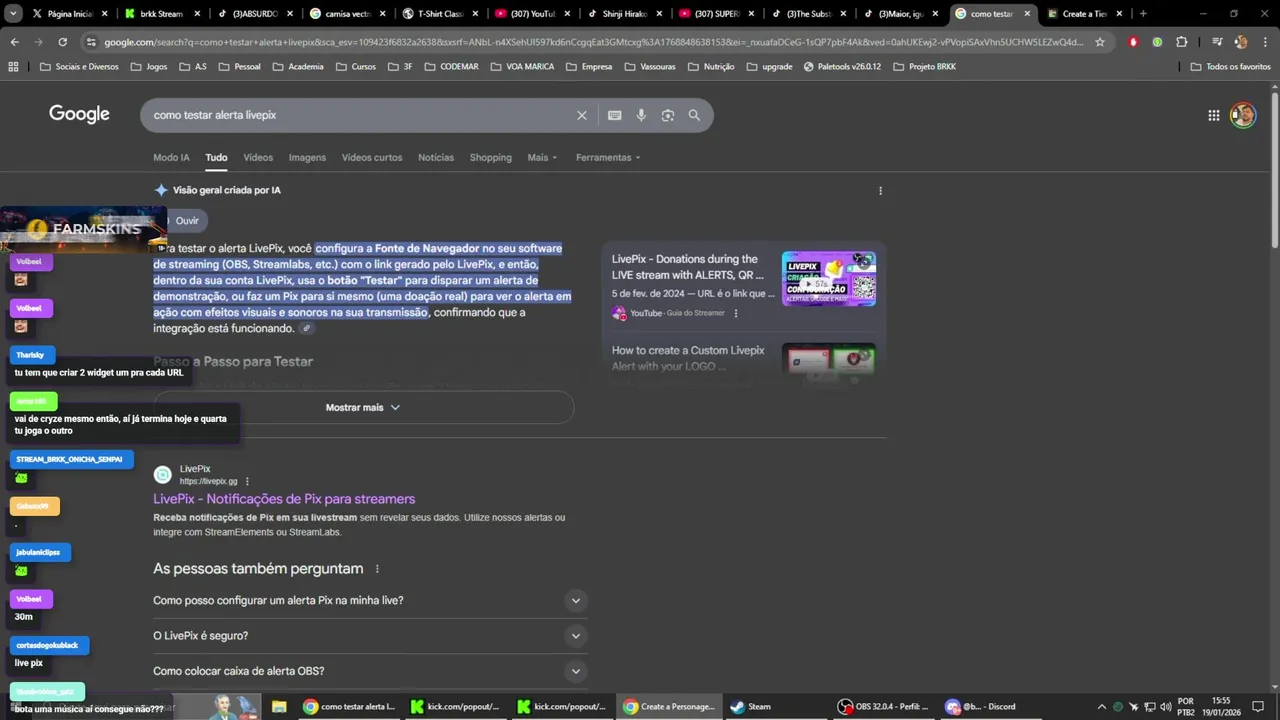The image size is (1280, 720).
Task: Open 'How to create a Custom Livepix Alert' link
Action: (x=688, y=358)
